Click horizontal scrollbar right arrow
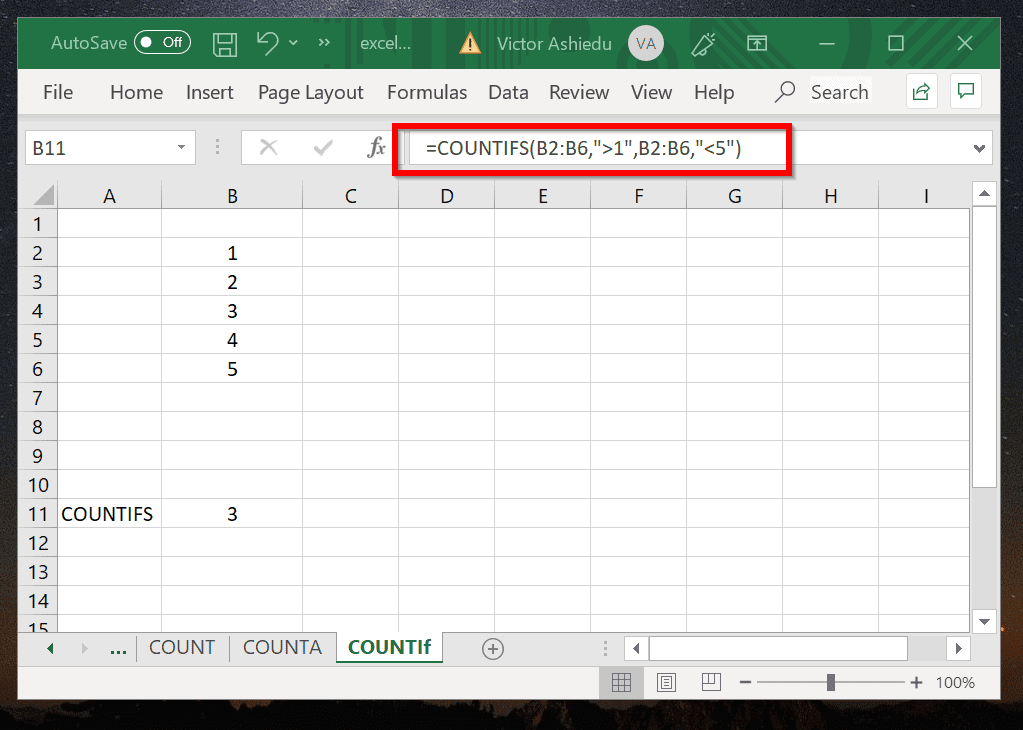Screen dimensions: 1023x730 (x=958, y=648)
